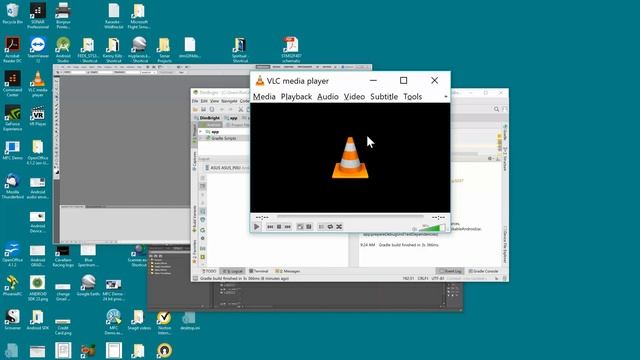Select the PhoenixRC desktop icon
This screenshot has width=640, height=360.
tap(12, 285)
